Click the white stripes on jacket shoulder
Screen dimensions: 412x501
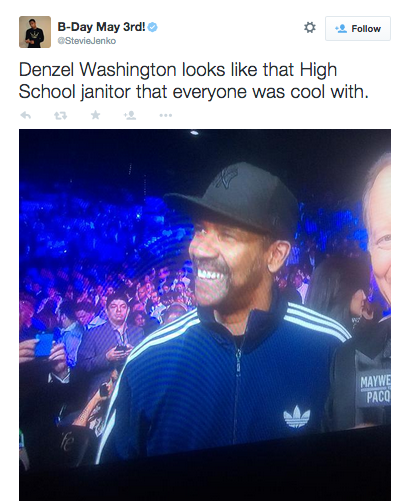tap(317, 321)
